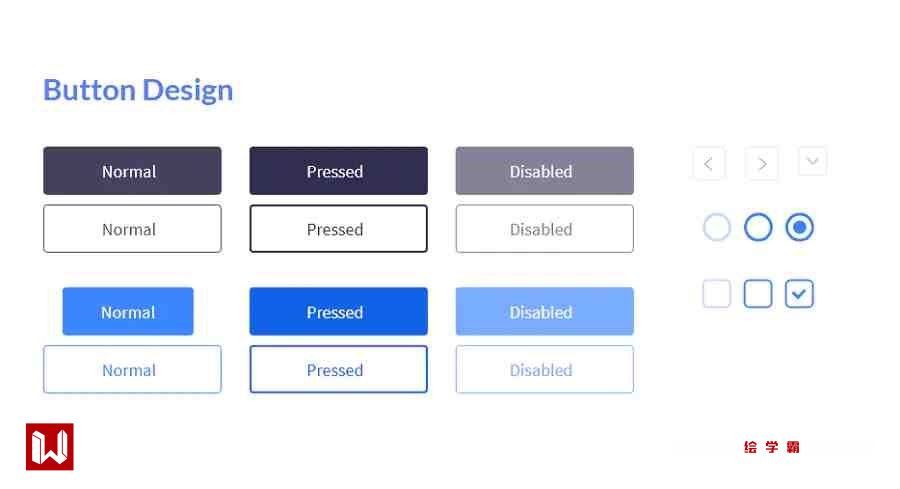Screen dimensions: 900x489
Task: Click the dark outlined Pressed button
Action: point(338,229)
